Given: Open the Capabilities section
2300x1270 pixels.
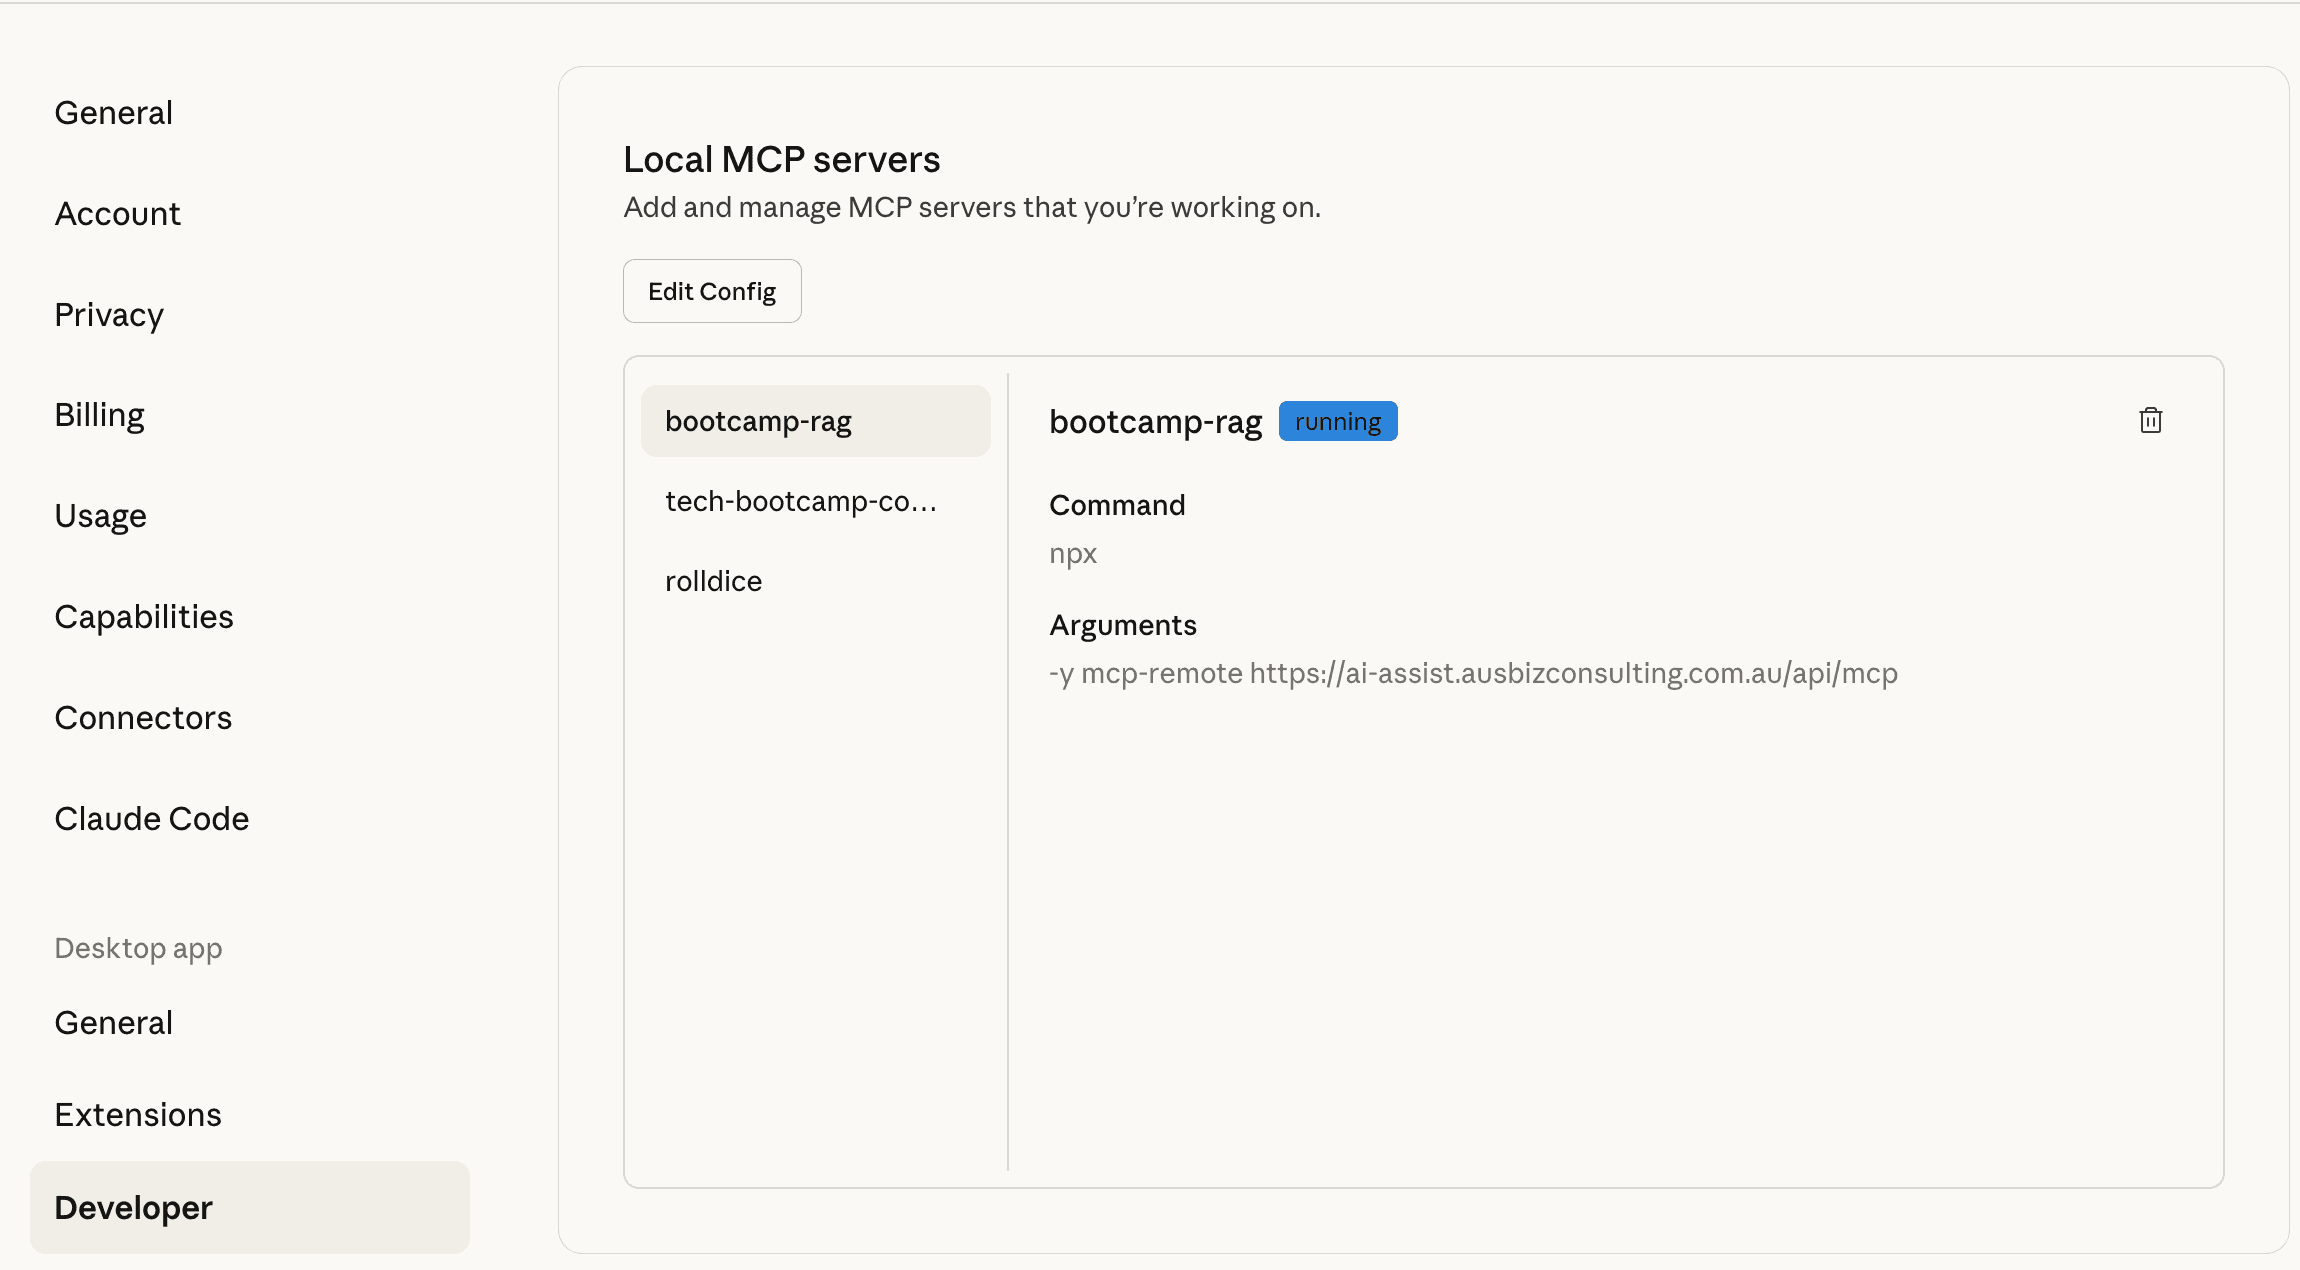Looking at the screenshot, I should (x=144, y=617).
